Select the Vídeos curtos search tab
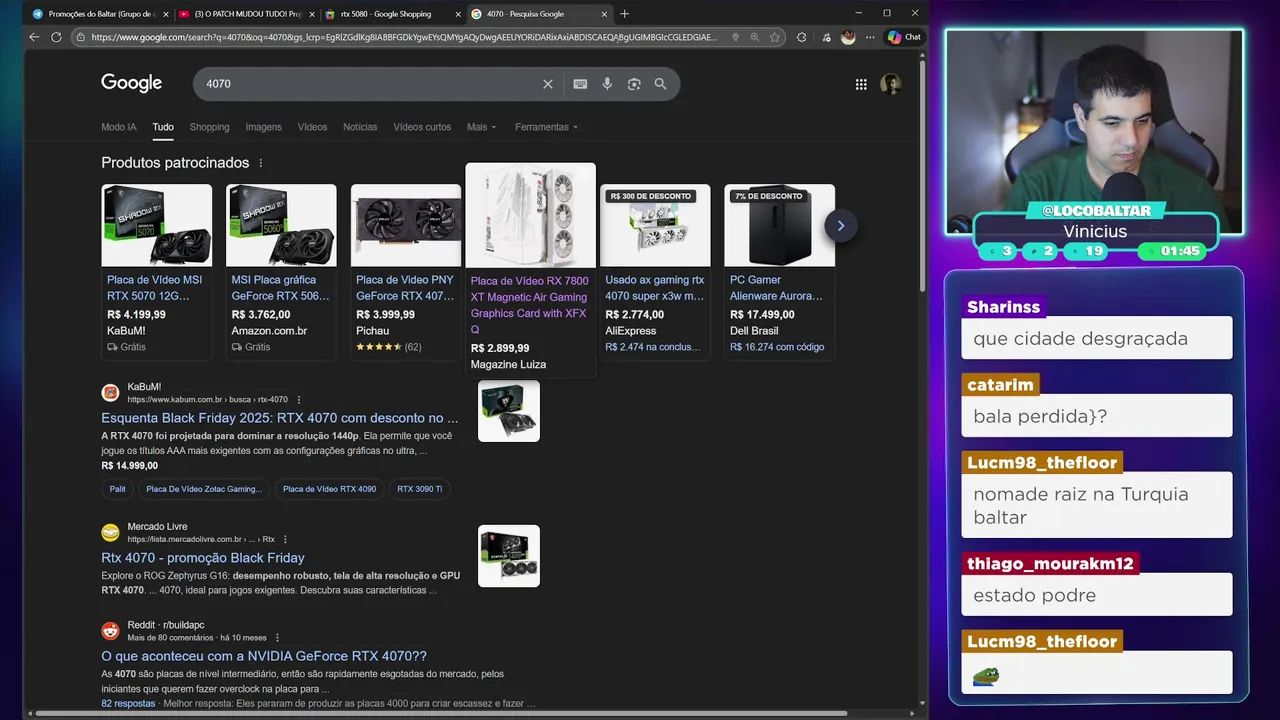The image size is (1280, 720). (x=422, y=127)
